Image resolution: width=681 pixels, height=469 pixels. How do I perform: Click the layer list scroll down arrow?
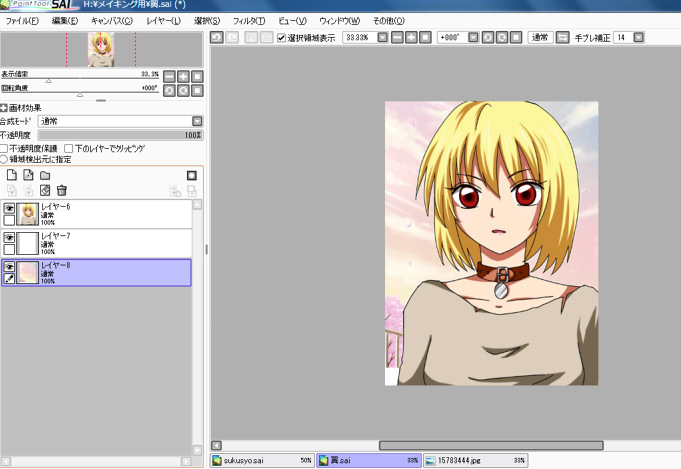pyautogui.click(x=197, y=450)
